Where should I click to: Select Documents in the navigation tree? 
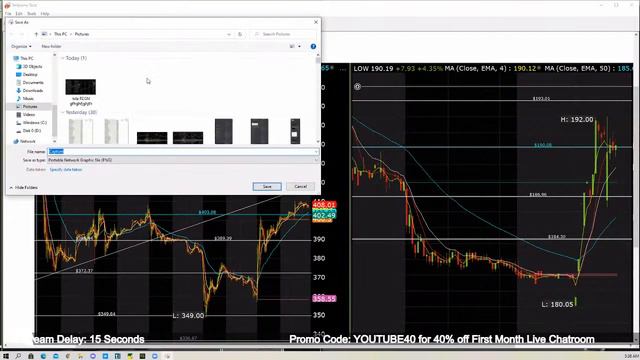(x=29, y=82)
